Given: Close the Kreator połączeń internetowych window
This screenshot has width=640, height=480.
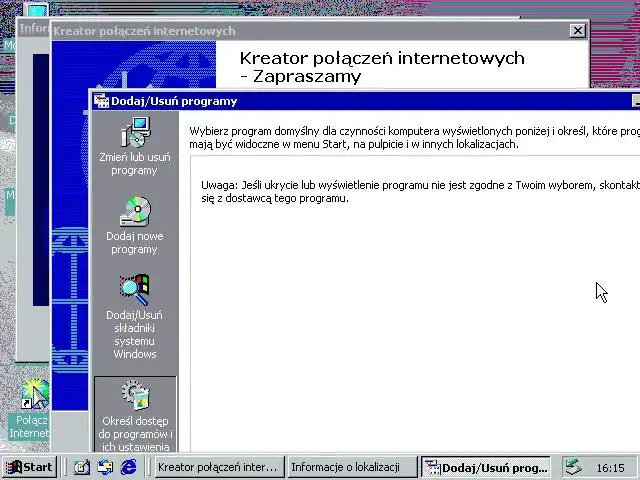Looking at the screenshot, I should coord(578,31).
